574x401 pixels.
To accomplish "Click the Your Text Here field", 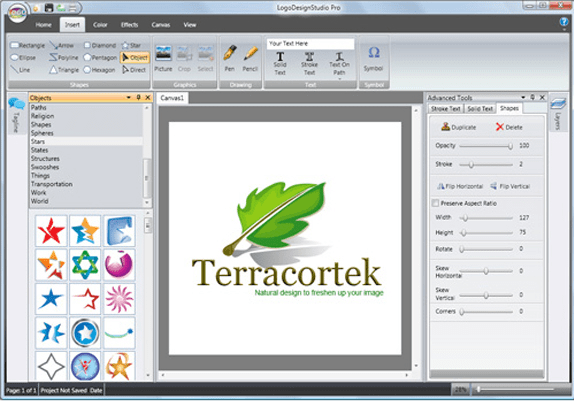I will pos(310,44).
